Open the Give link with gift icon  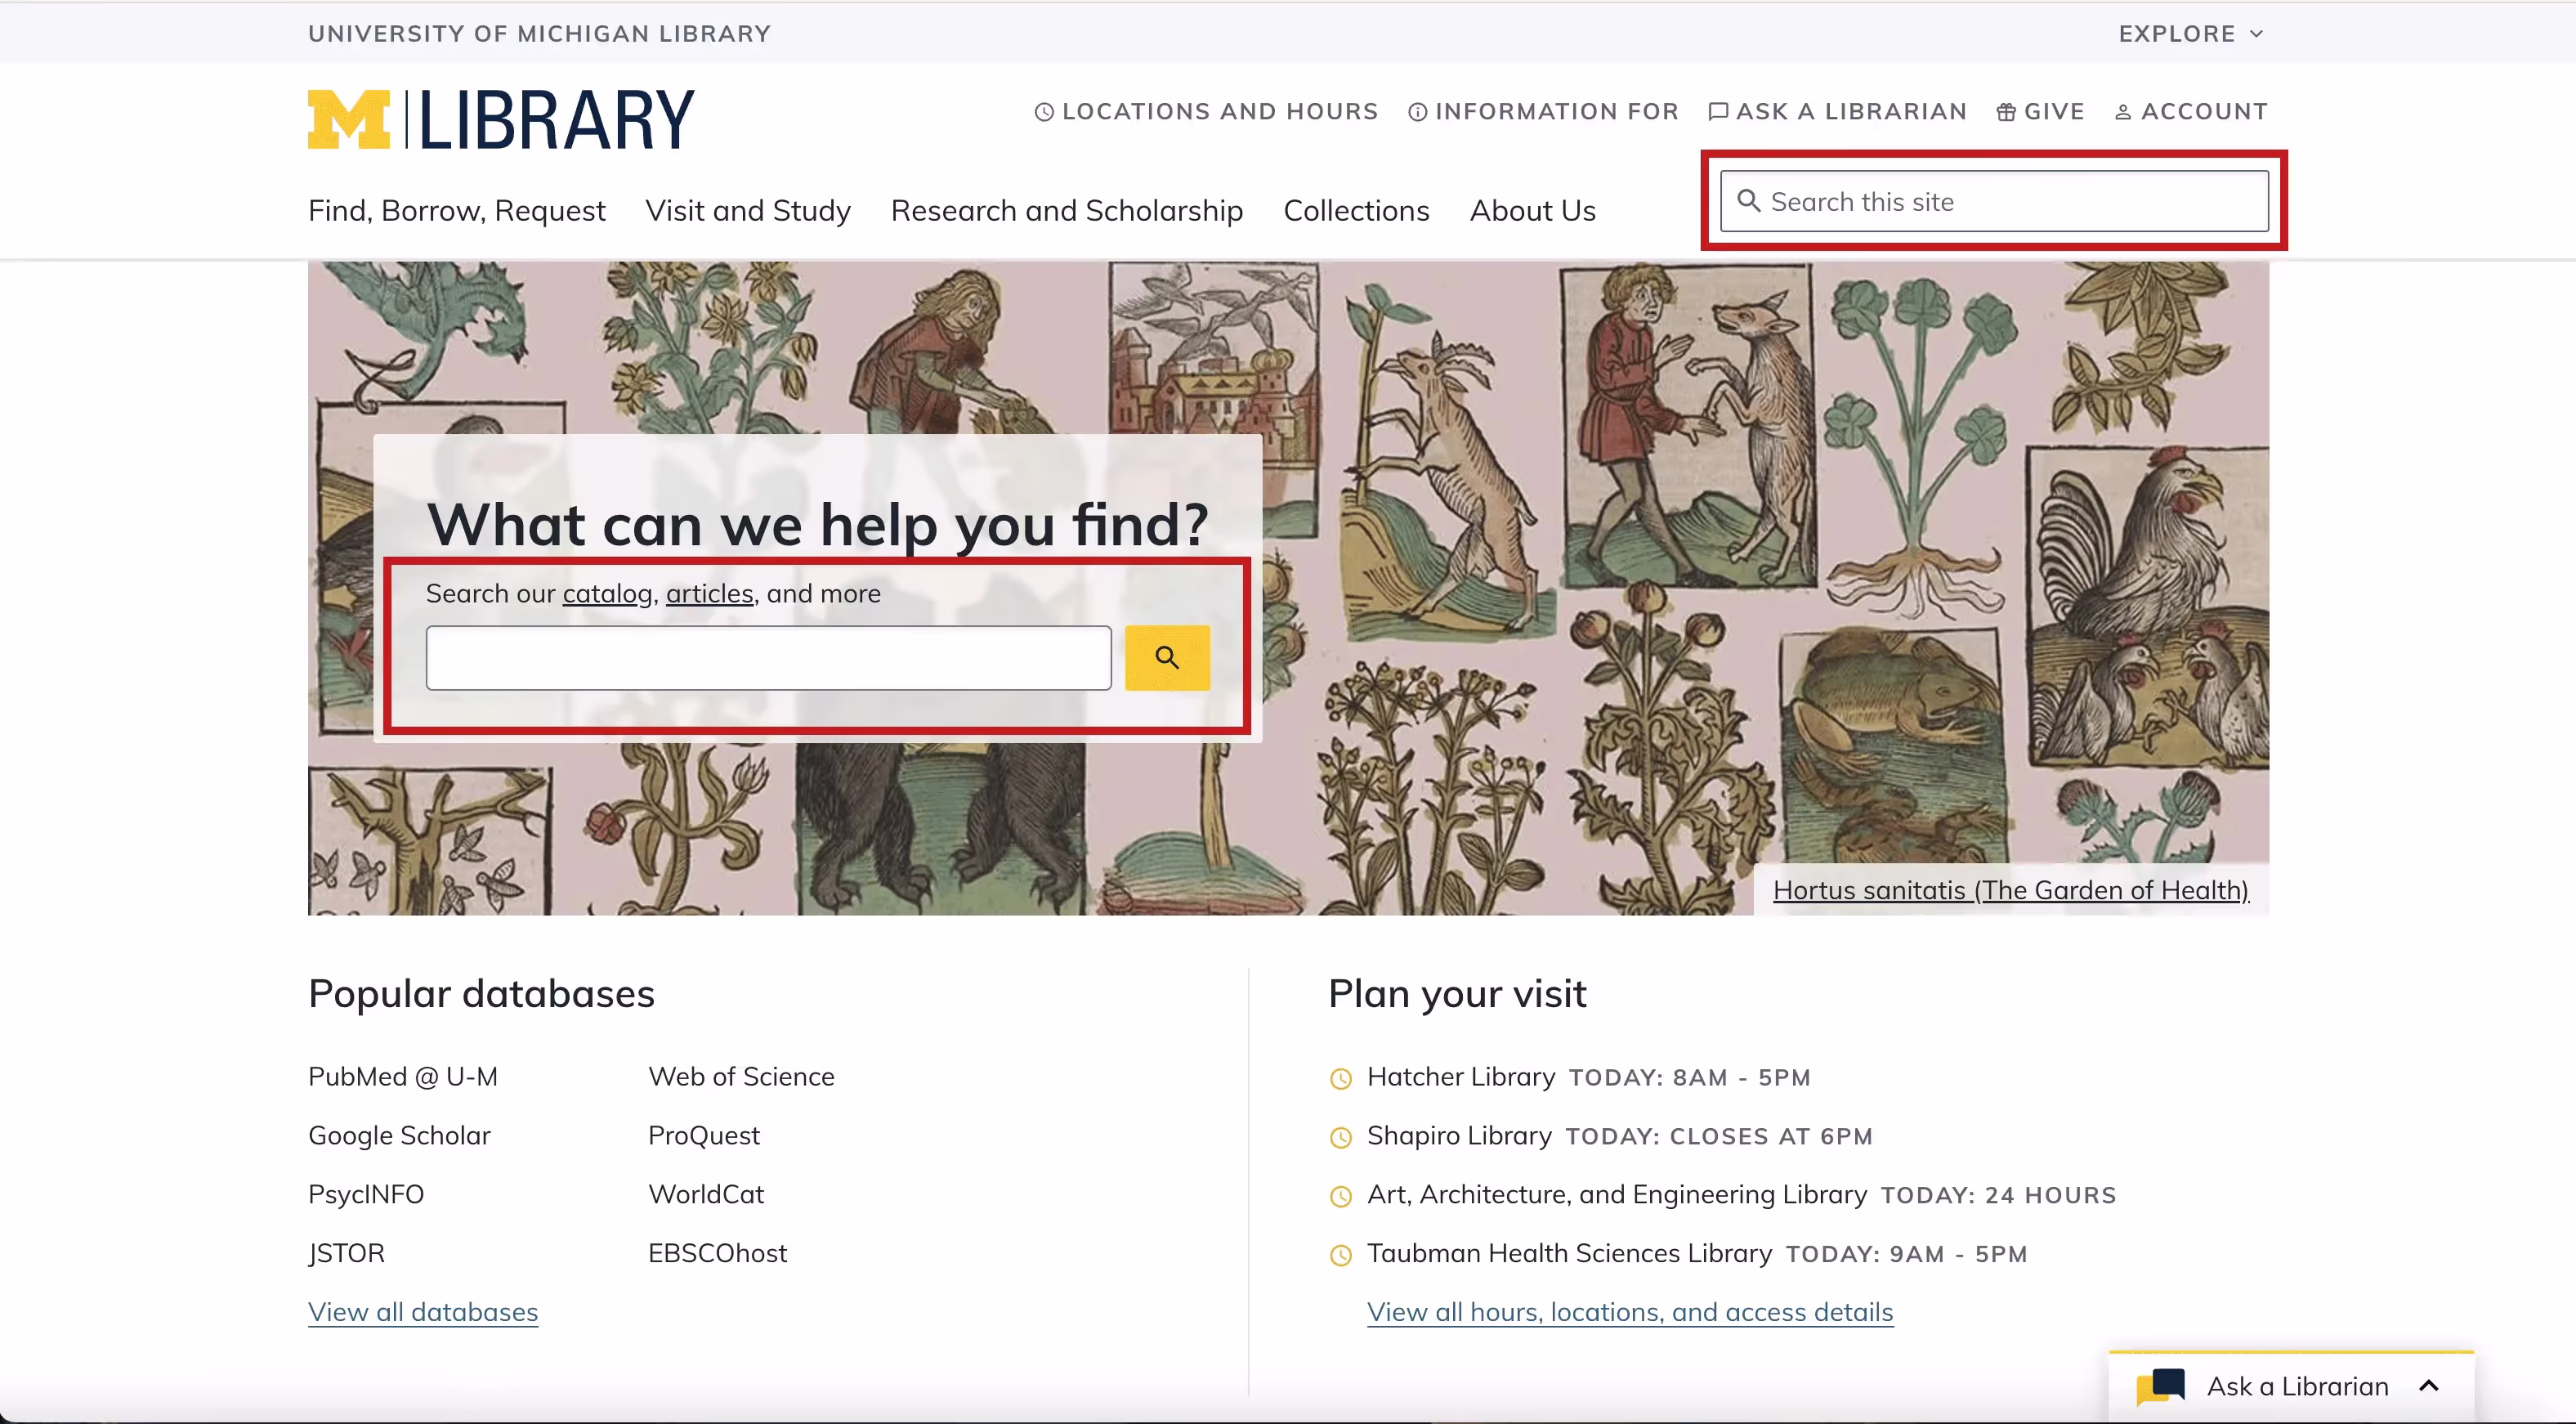[x=2040, y=111]
